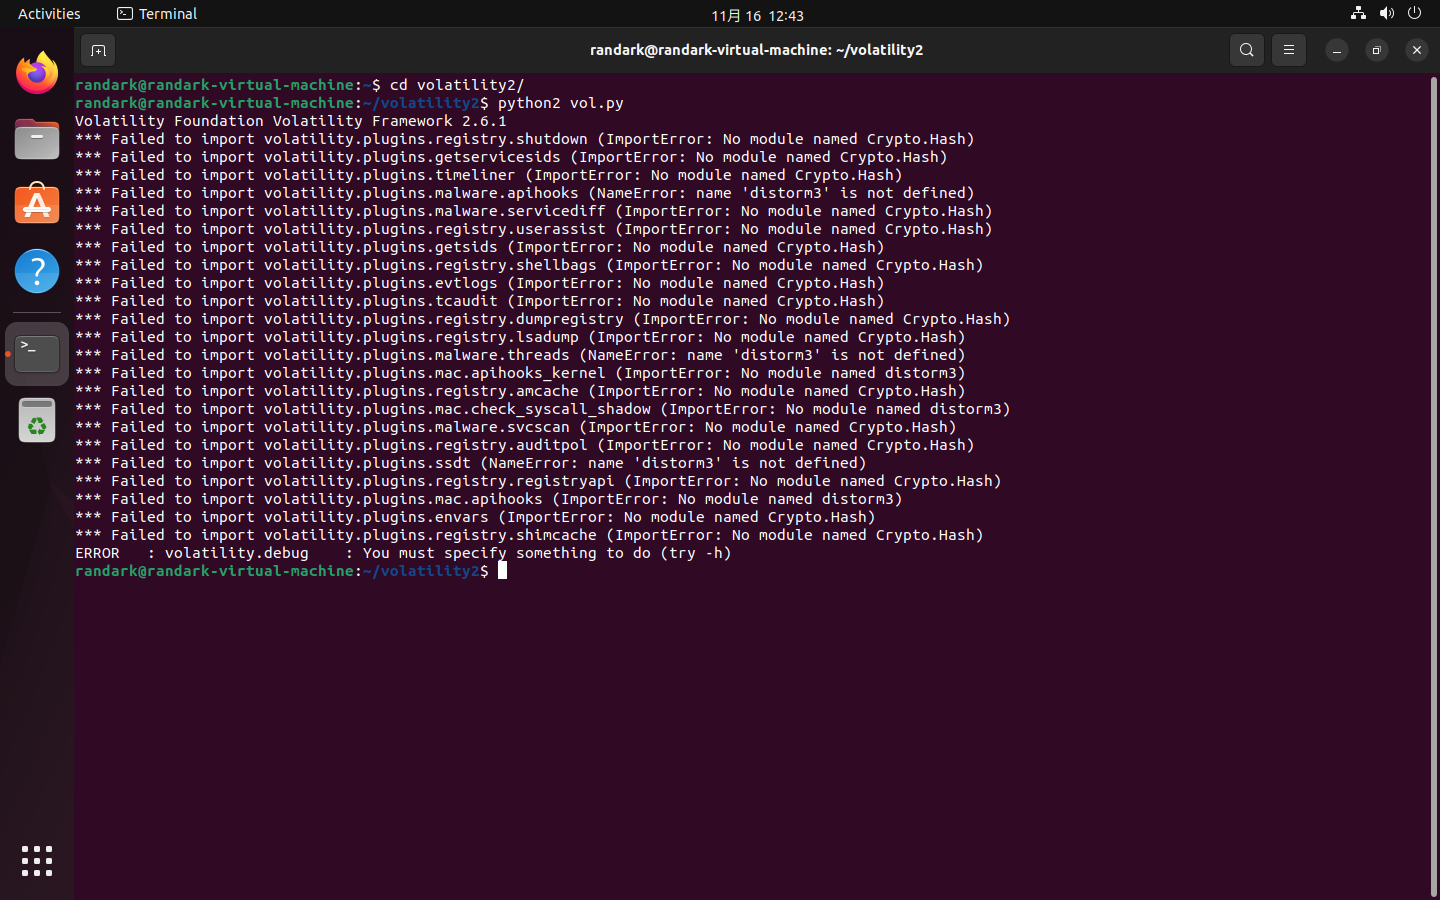This screenshot has width=1440, height=900.
Task: Click the plugins.ssdt NameError line
Action: [x=471, y=463]
